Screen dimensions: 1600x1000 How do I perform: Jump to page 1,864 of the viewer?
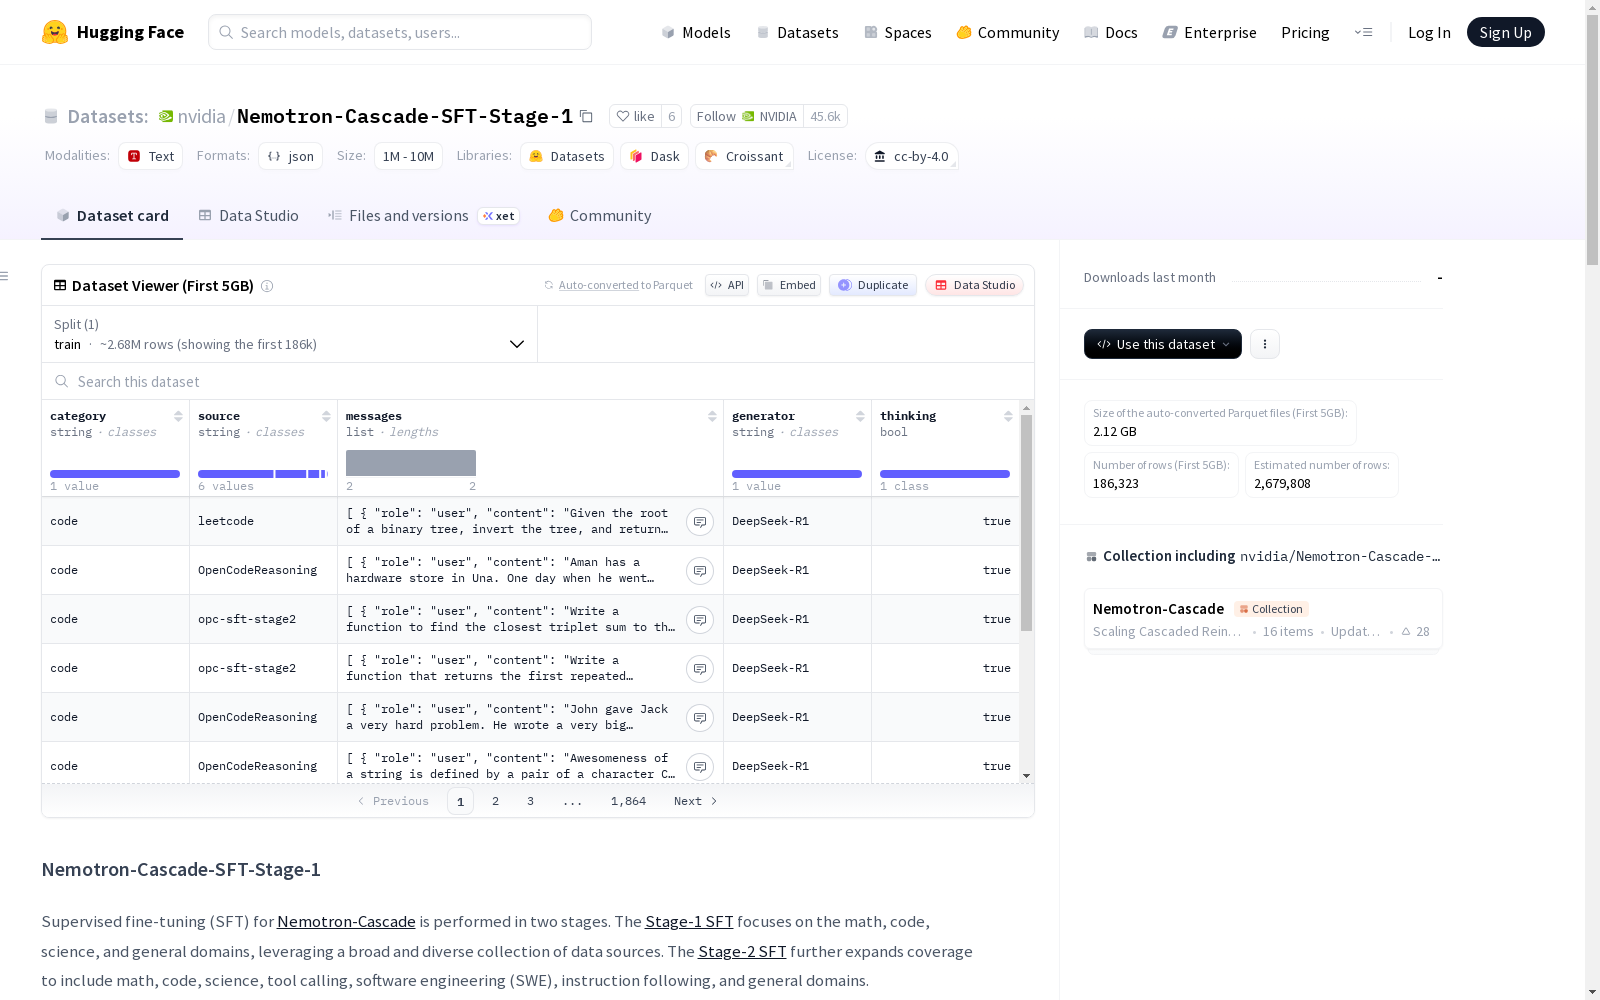click(x=628, y=801)
